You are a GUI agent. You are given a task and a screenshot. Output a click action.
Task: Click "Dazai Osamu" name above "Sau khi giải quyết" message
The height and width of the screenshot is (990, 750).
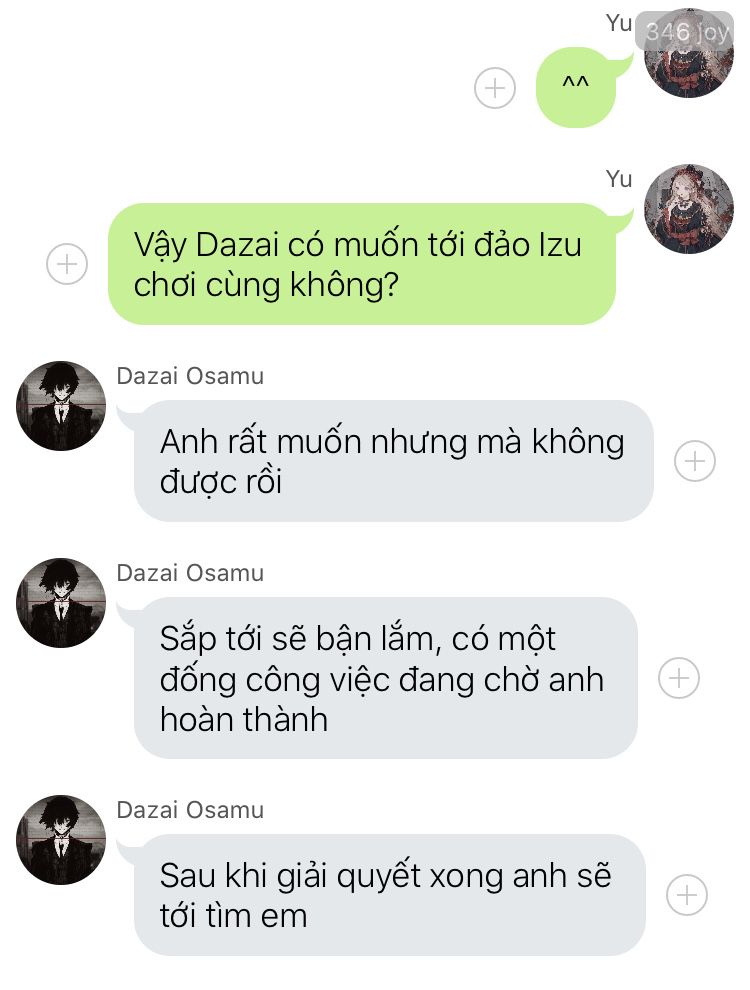coord(190,809)
